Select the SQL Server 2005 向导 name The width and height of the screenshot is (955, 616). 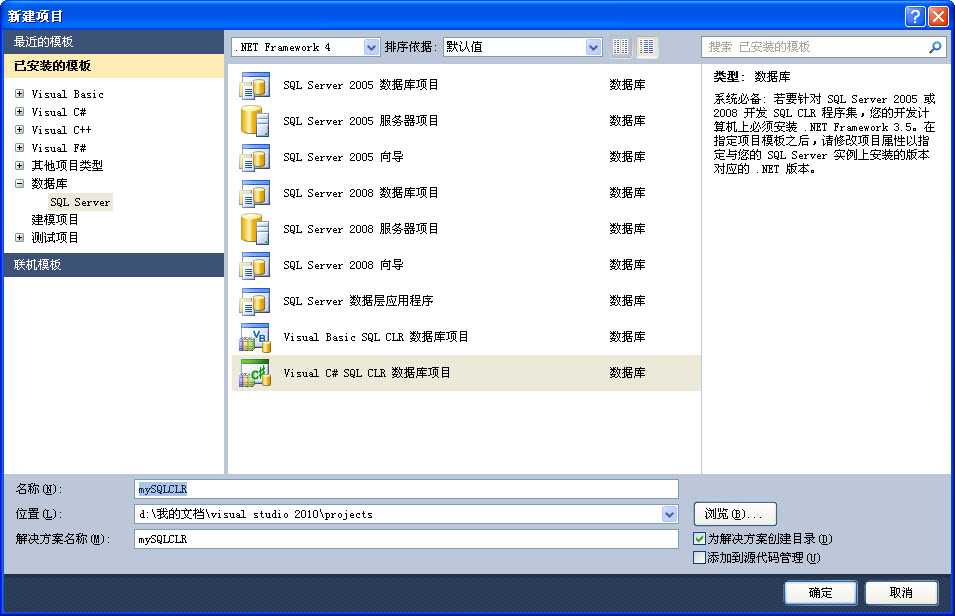(x=343, y=157)
